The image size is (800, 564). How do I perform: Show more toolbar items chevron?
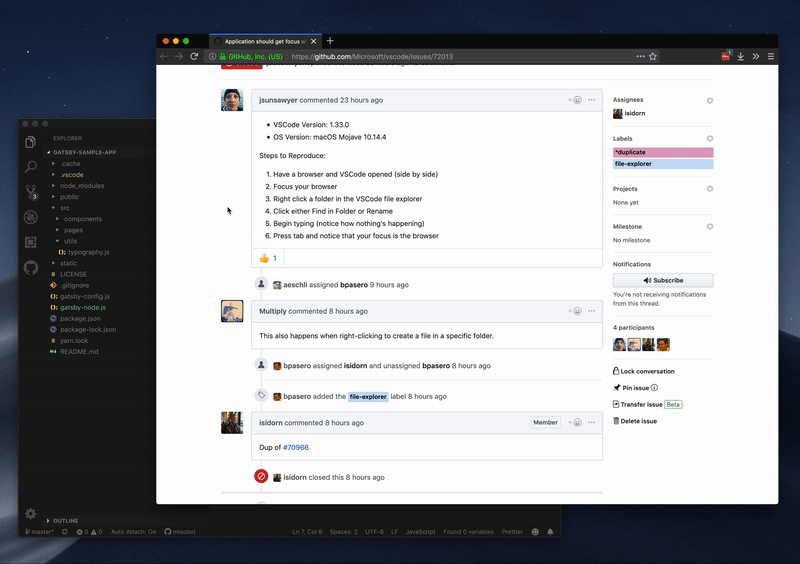point(756,56)
